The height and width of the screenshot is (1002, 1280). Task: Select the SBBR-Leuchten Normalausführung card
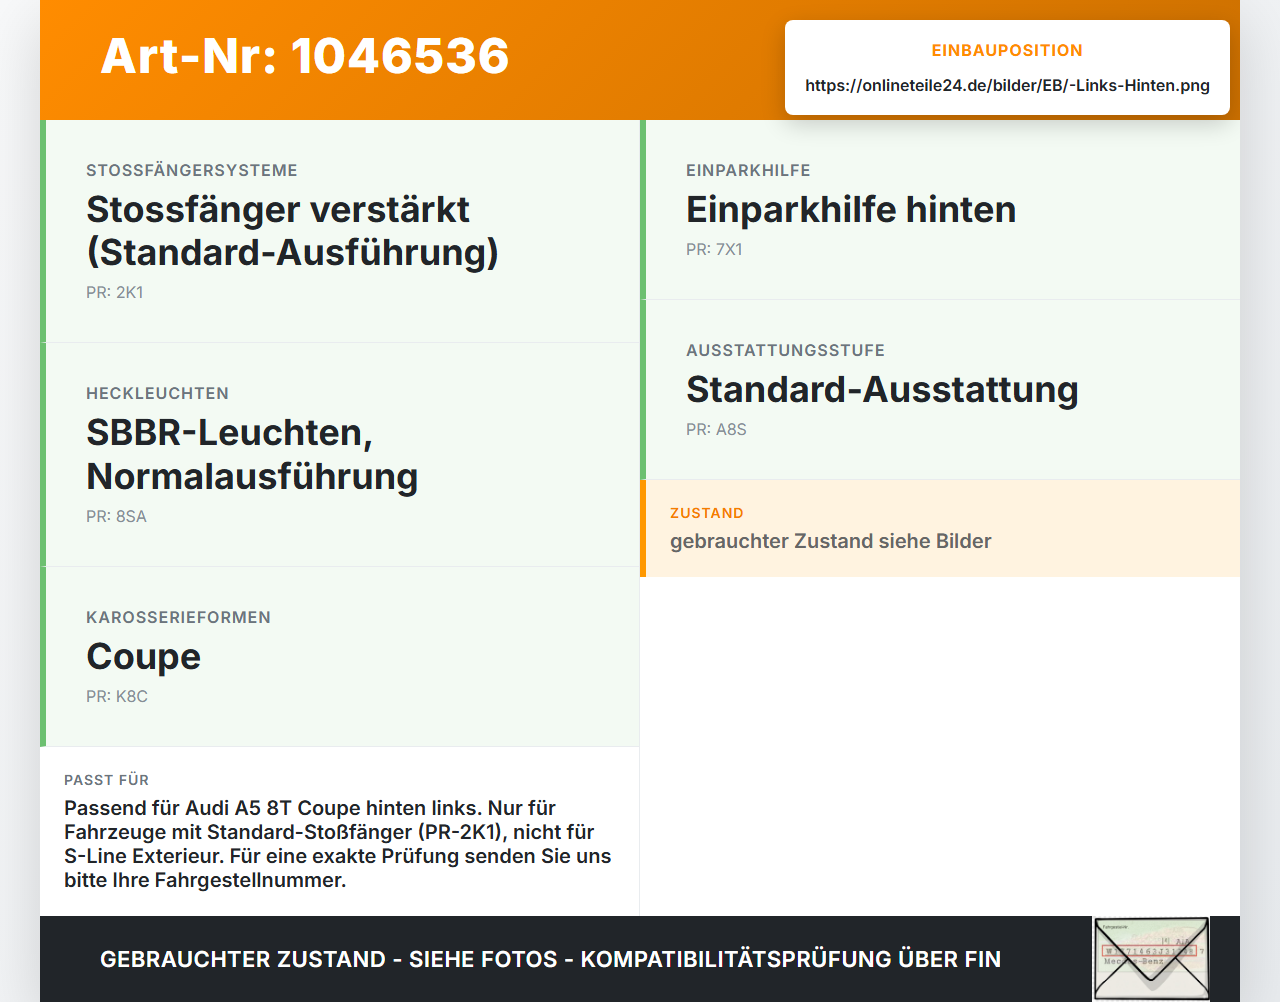[x=340, y=455]
